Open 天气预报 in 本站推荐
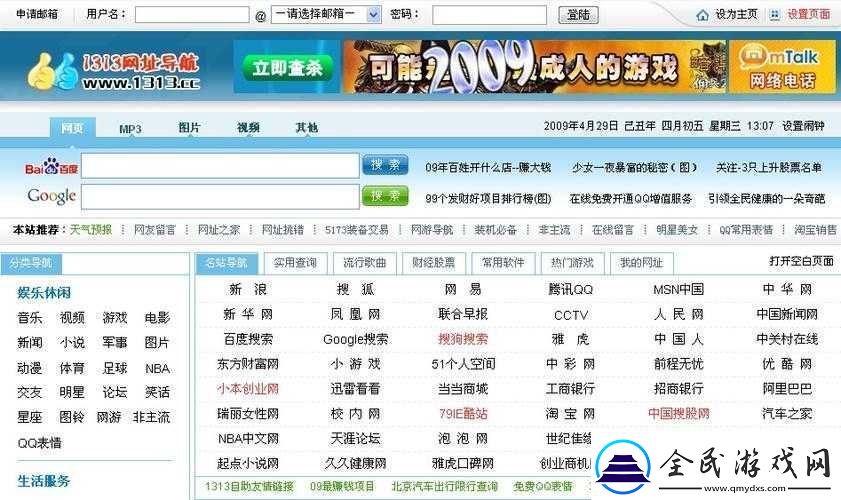Screen dimensions: 841x500 [x=91, y=230]
